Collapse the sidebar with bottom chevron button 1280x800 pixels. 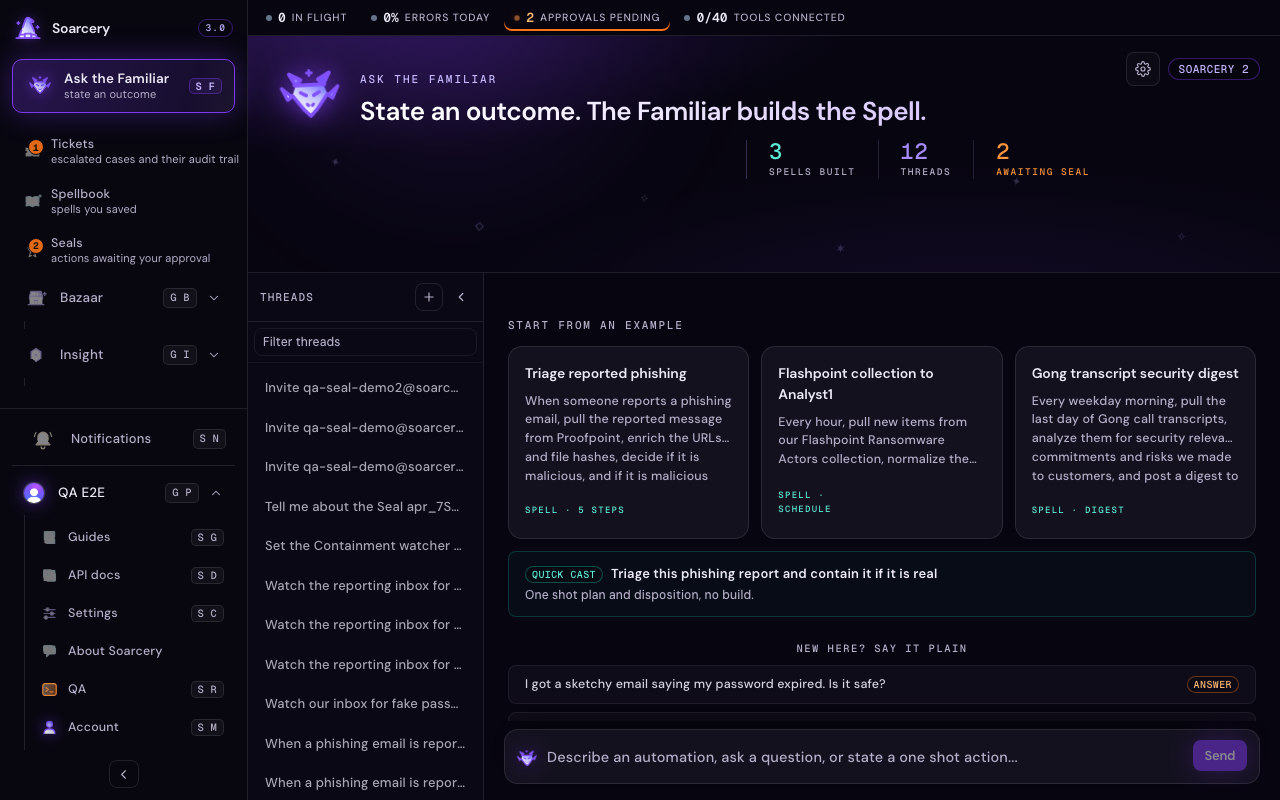[x=124, y=774]
